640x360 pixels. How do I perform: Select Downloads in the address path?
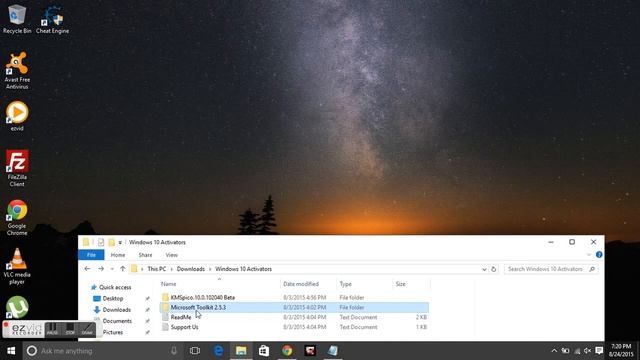(191, 269)
